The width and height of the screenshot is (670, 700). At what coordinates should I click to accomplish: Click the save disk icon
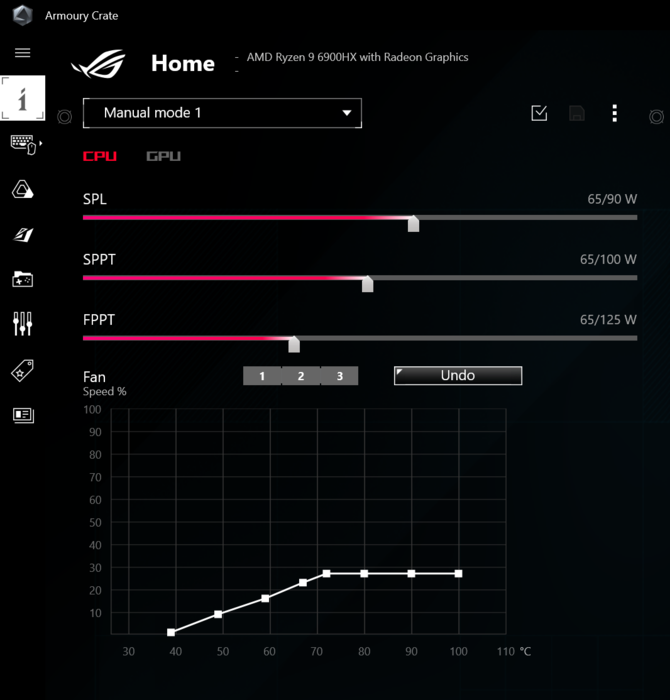[x=577, y=113]
